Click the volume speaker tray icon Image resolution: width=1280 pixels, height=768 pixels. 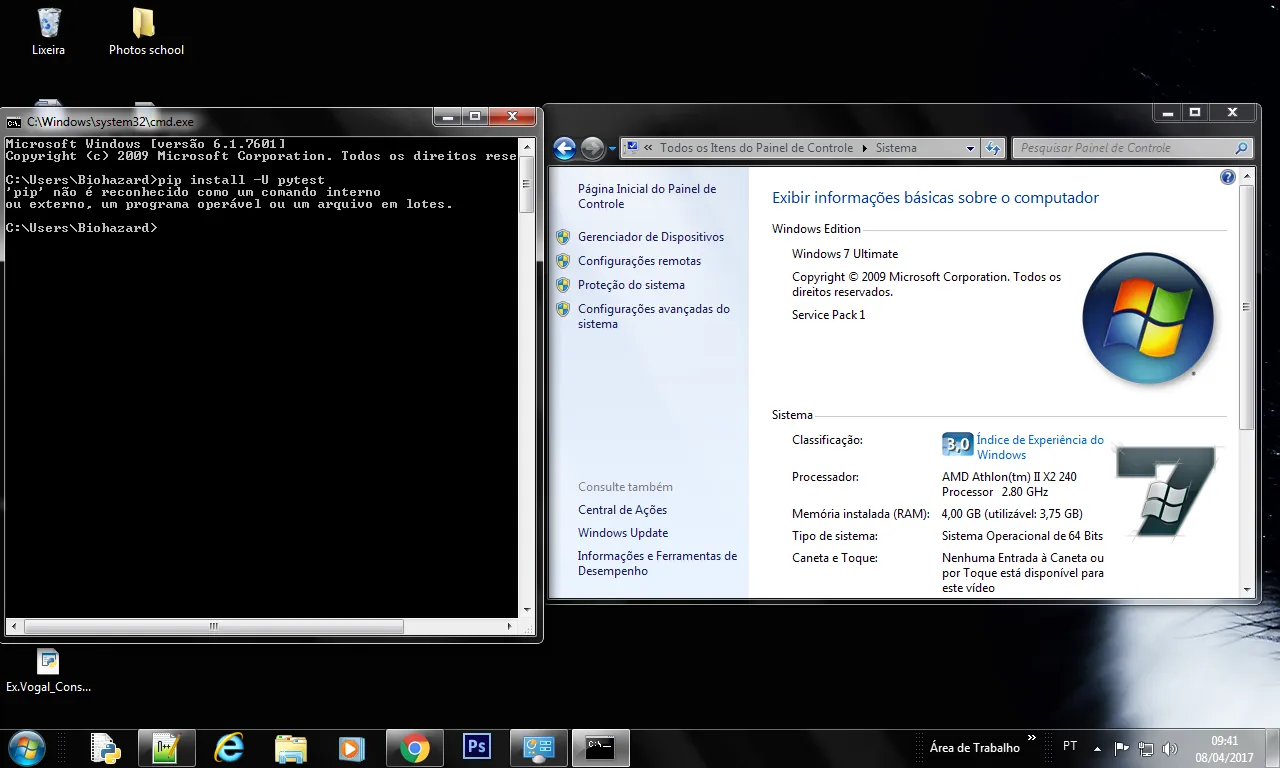coord(1170,748)
